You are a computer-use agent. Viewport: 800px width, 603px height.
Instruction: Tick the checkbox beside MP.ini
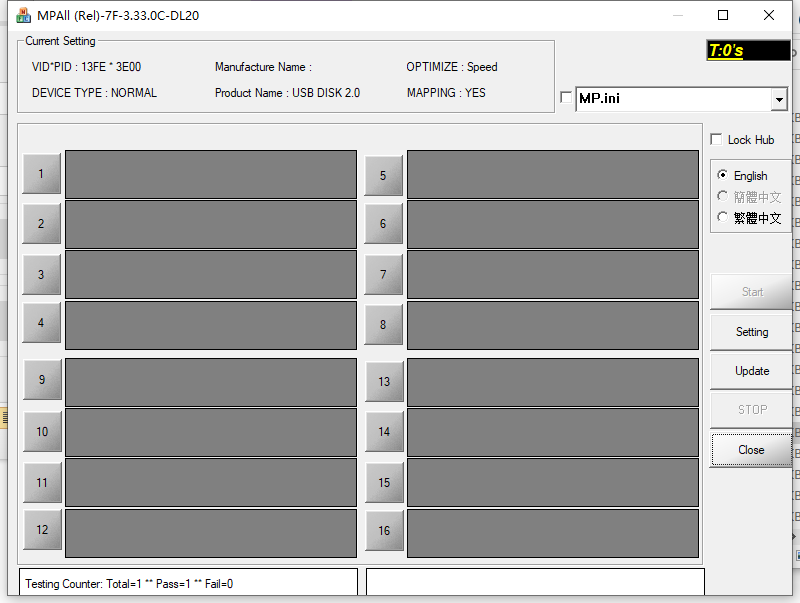click(x=567, y=98)
